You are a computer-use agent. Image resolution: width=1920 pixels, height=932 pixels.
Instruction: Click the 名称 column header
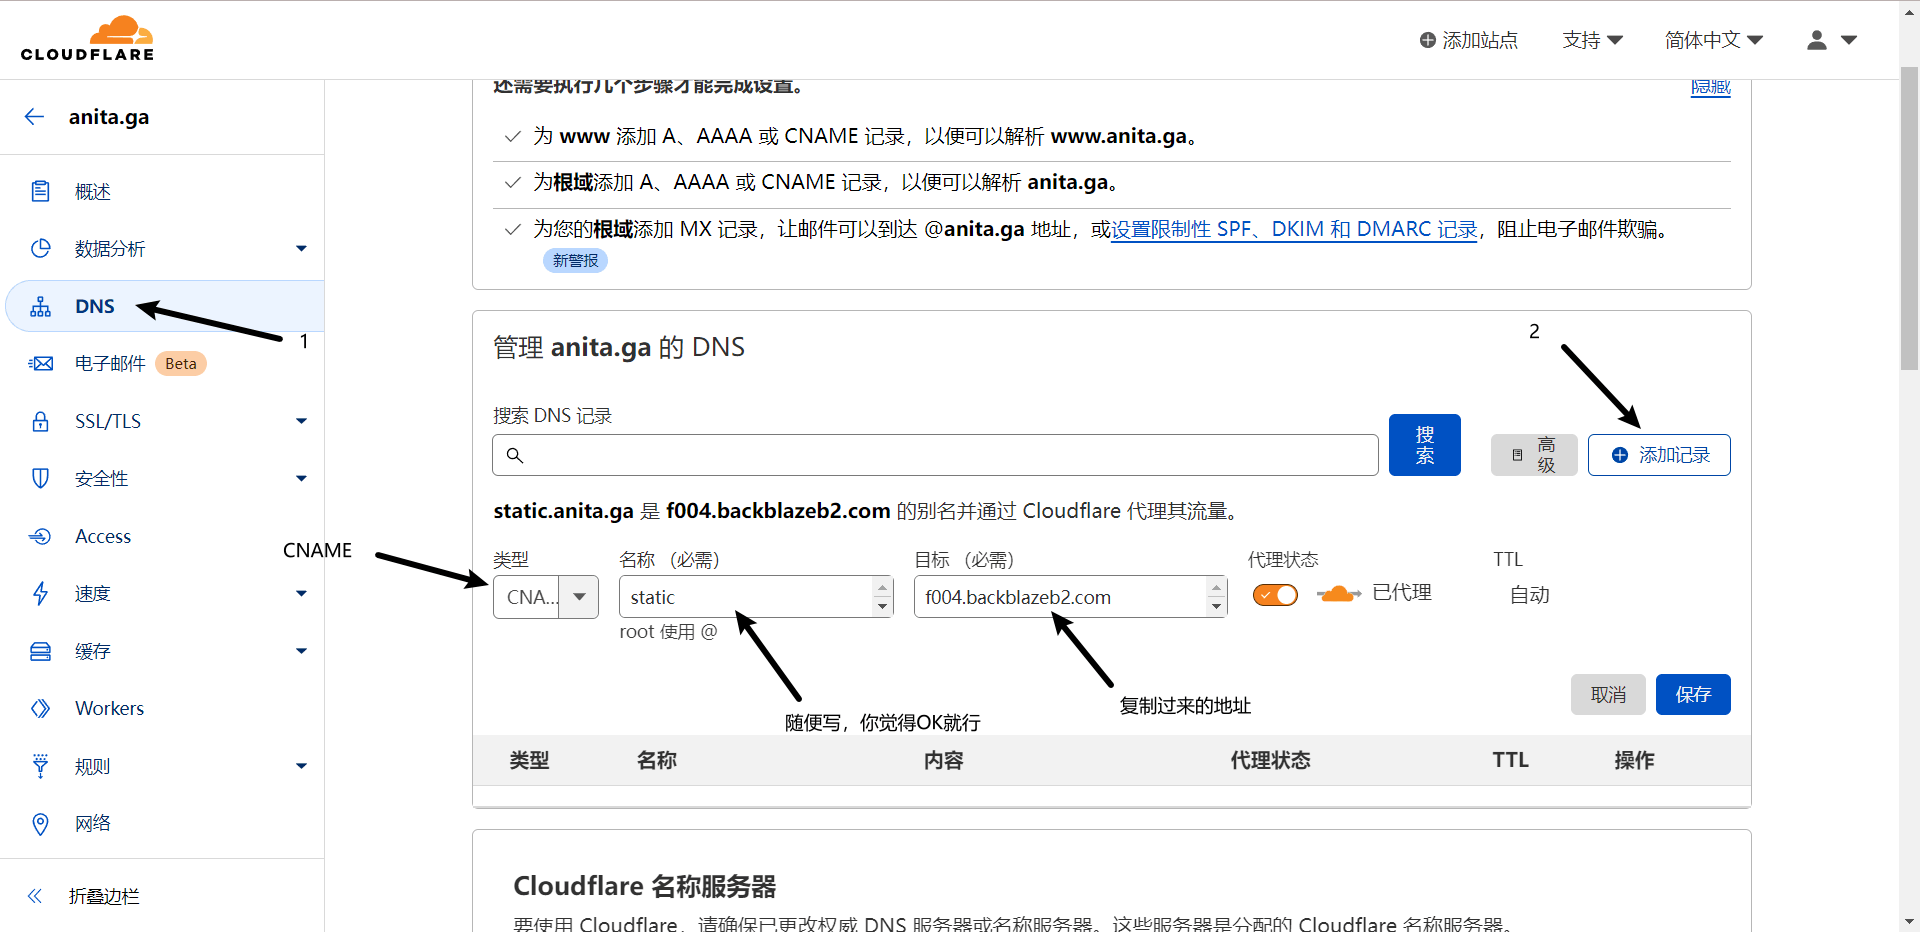click(657, 760)
